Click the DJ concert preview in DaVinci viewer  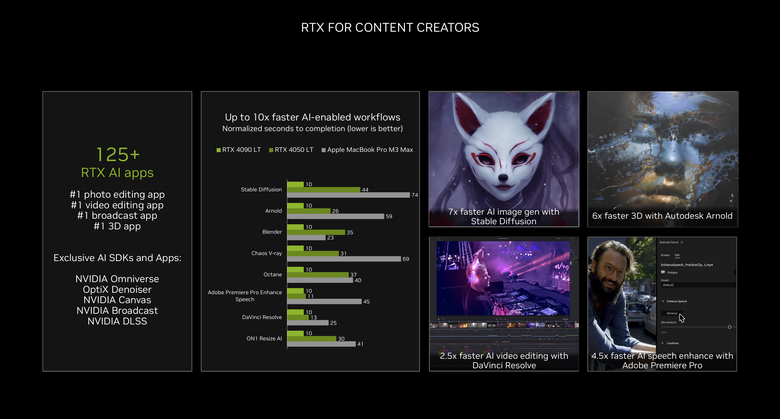pyautogui.click(x=503, y=279)
